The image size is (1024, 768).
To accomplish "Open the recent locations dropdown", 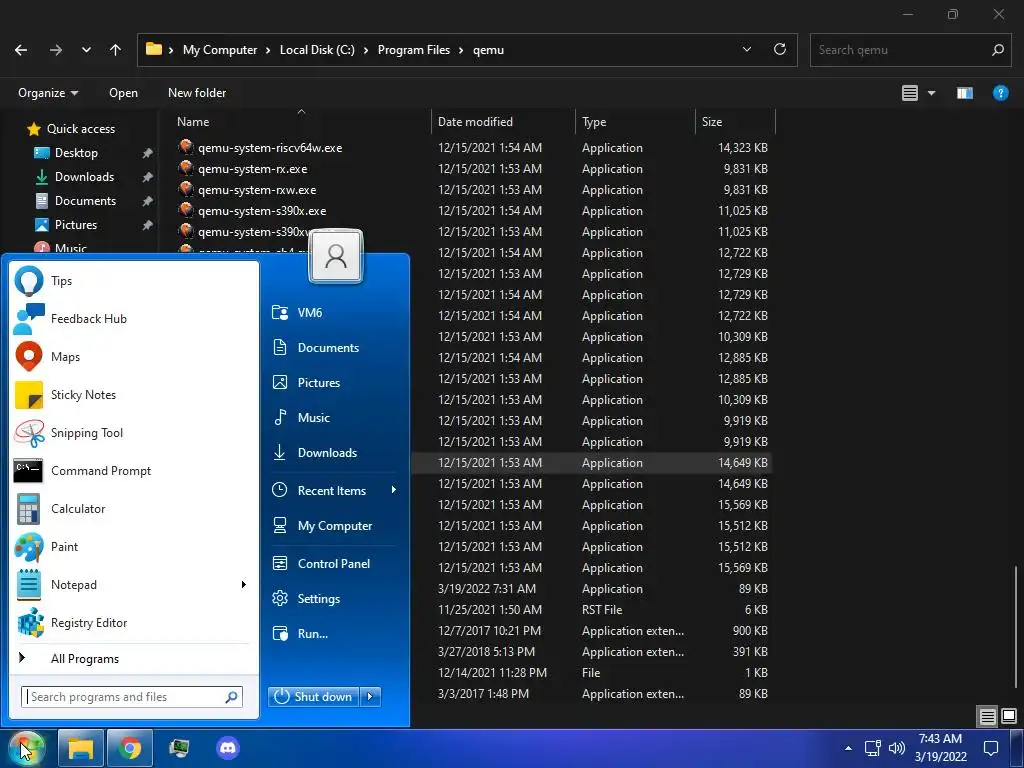I will click(x=86, y=50).
